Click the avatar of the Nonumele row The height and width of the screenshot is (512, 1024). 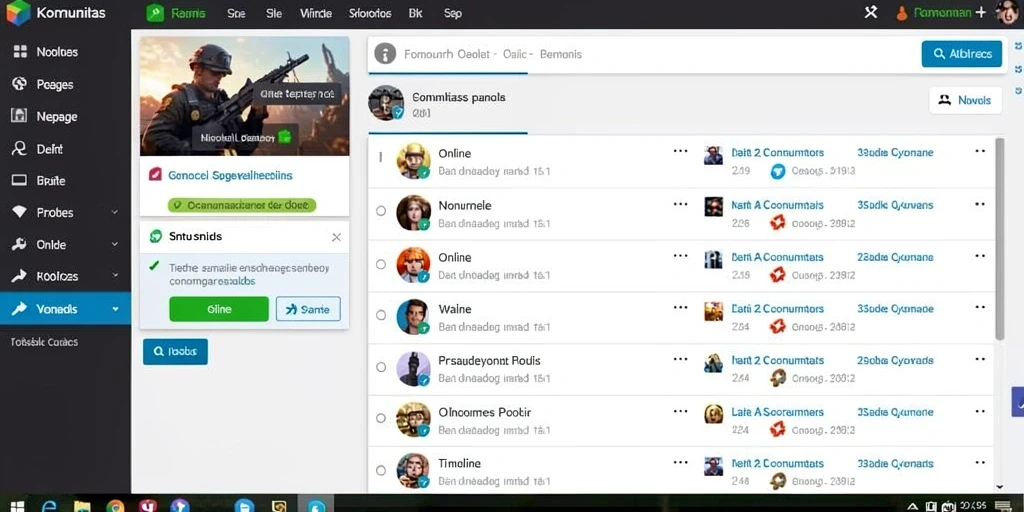[x=413, y=212]
